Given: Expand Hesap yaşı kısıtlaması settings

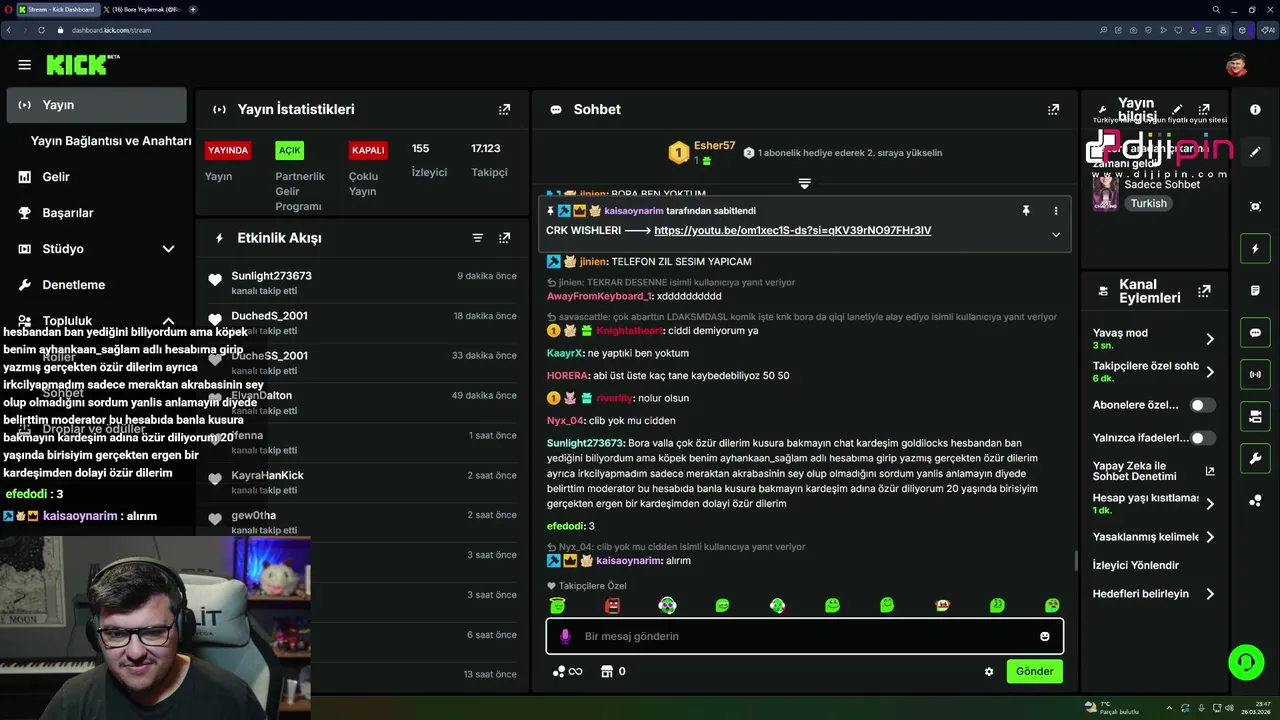Looking at the screenshot, I should 1209,504.
